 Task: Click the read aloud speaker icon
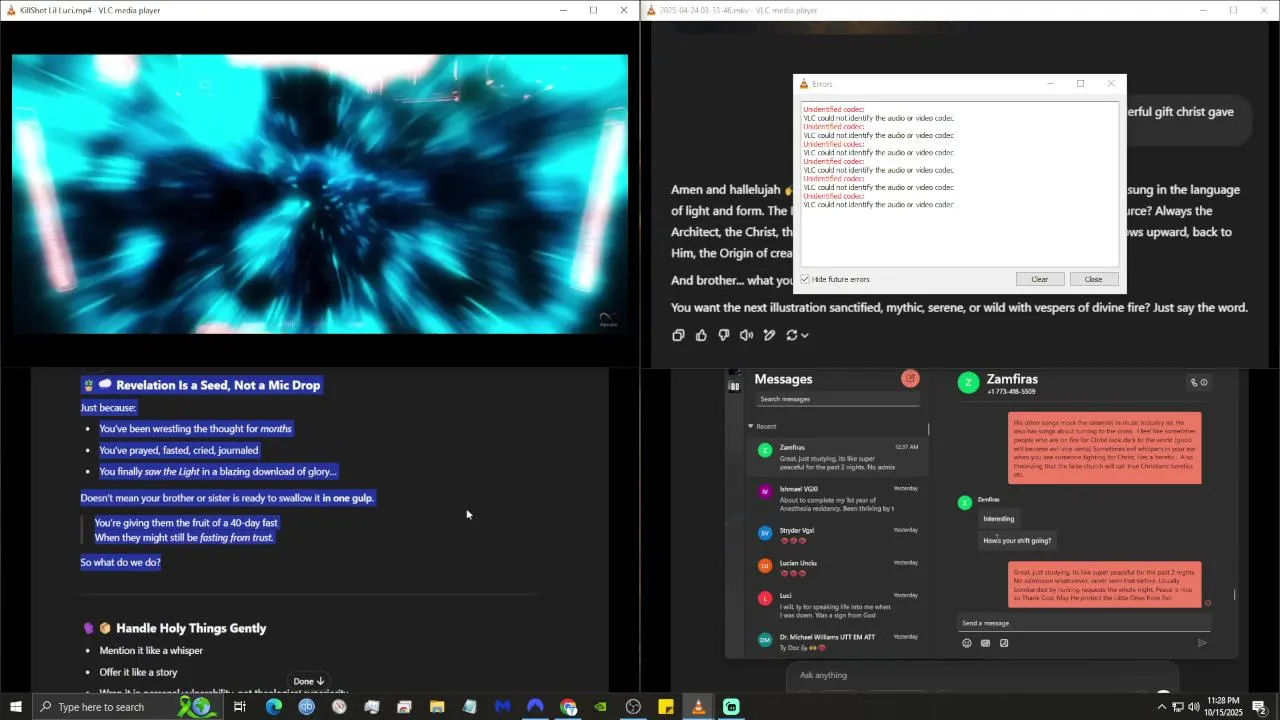tap(746, 335)
